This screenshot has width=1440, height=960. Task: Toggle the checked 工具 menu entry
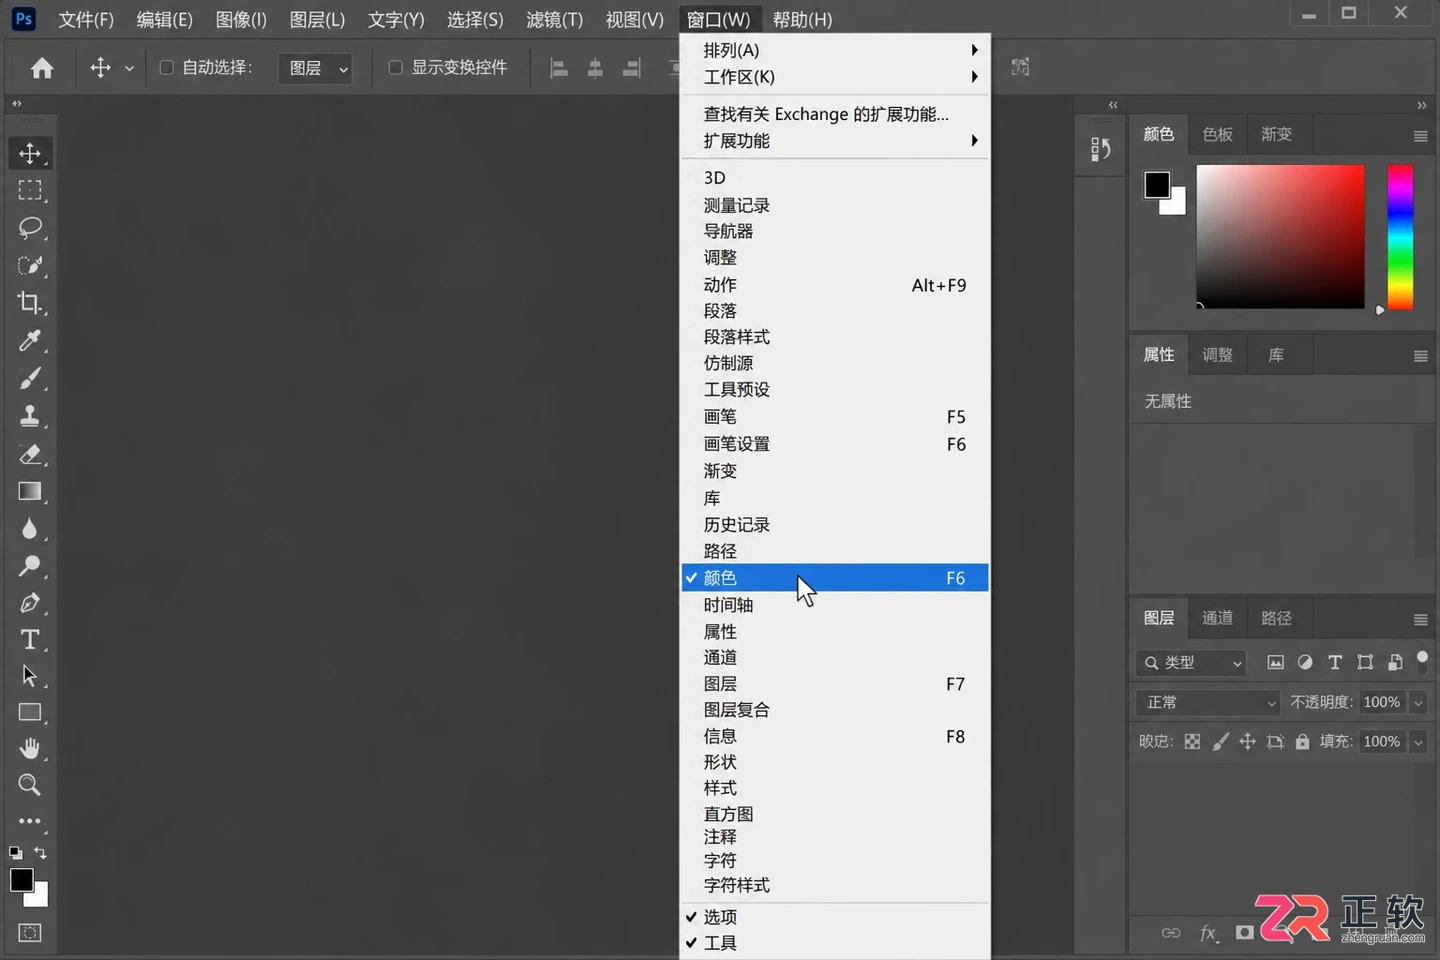click(835, 943)
